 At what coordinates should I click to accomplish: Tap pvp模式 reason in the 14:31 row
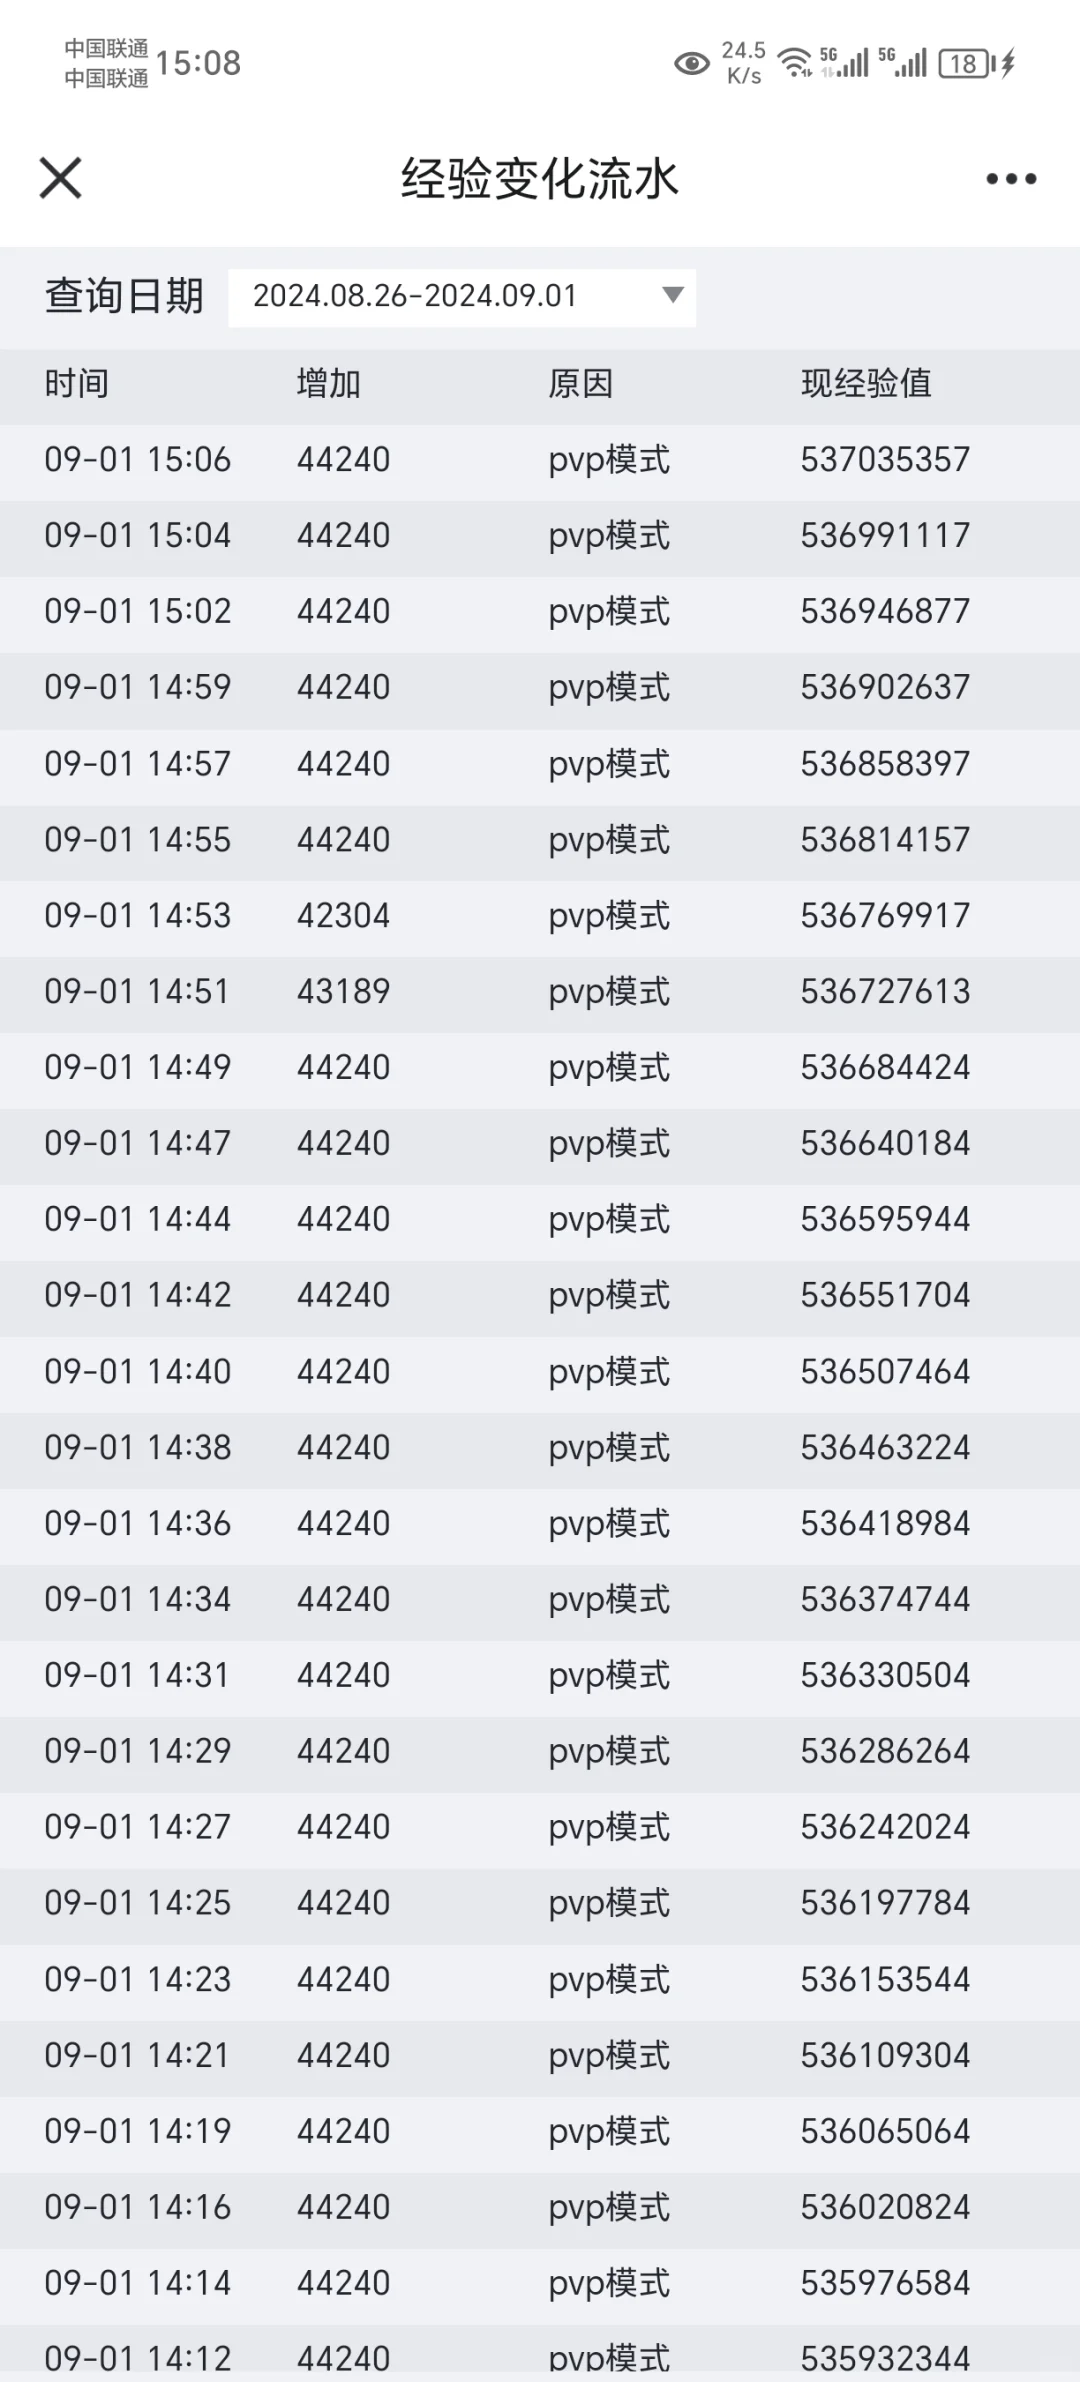click(609, 1676)
